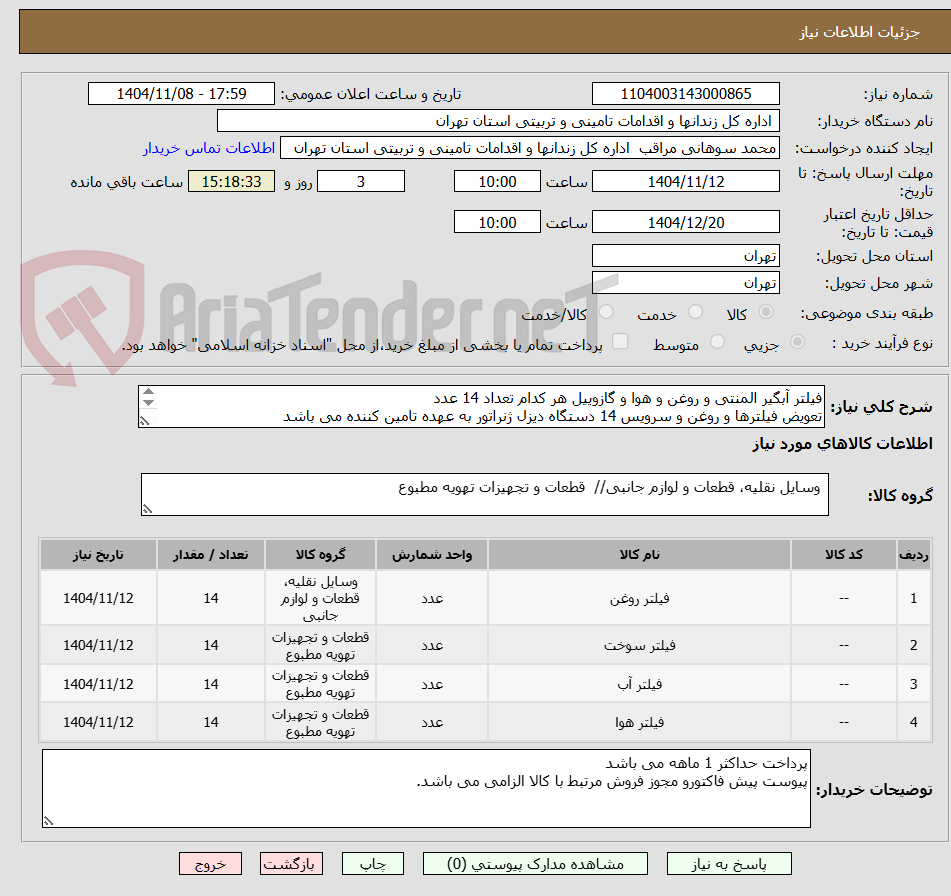Click the خروج exit button
This screenshot has width=951, height=896.
coord(210,864)
